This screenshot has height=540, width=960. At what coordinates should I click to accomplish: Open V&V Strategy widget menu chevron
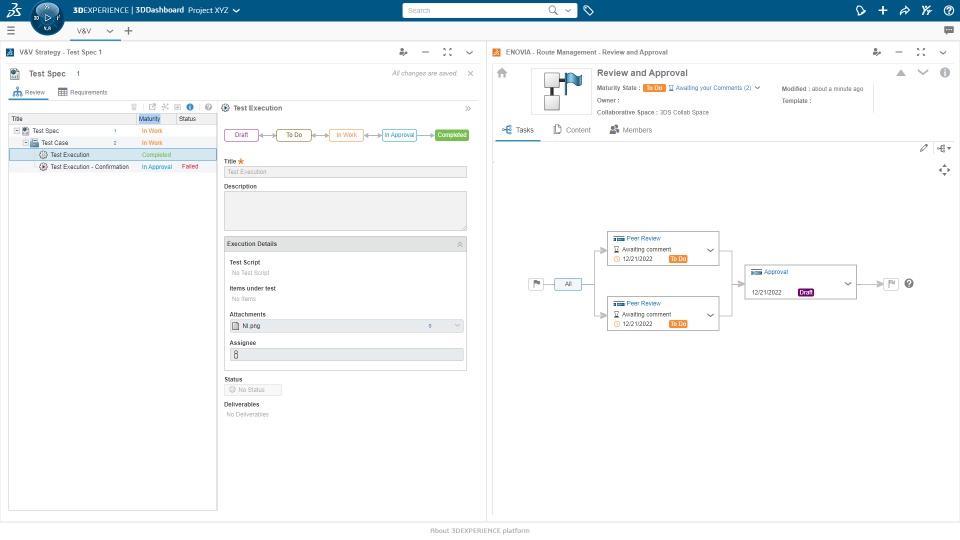[x=470, y=52]
